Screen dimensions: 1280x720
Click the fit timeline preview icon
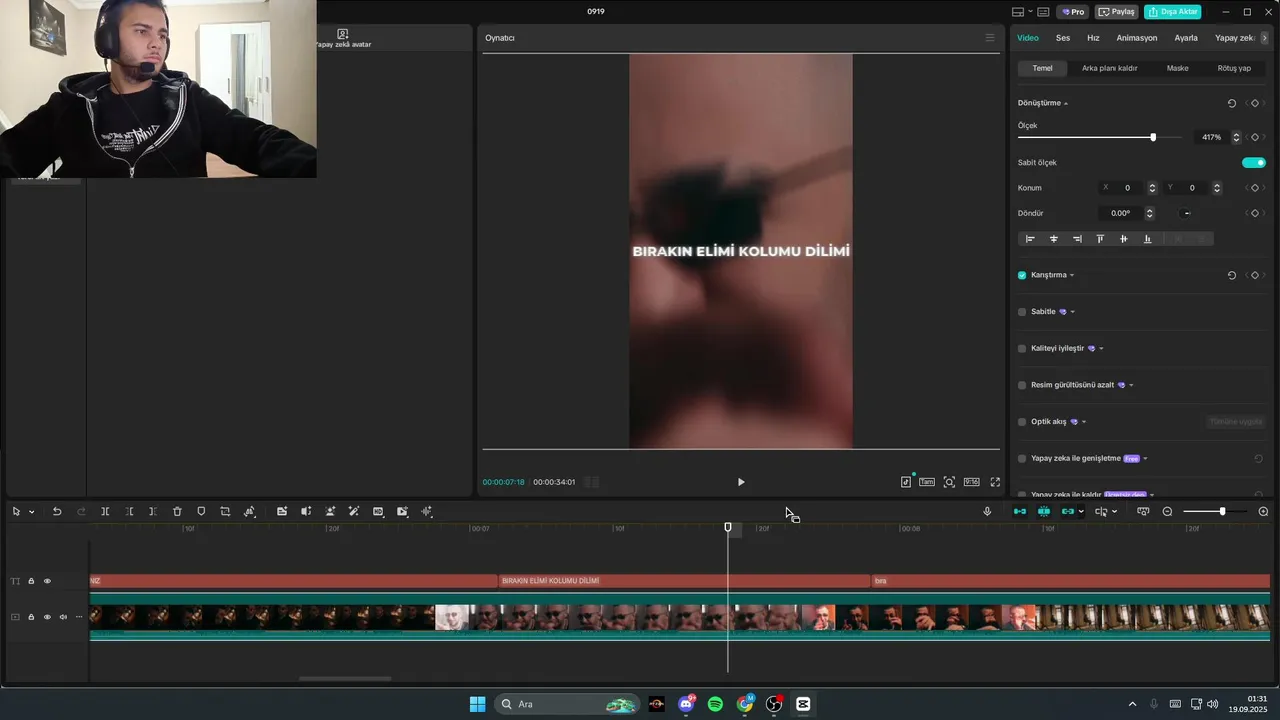[1143, 511]
